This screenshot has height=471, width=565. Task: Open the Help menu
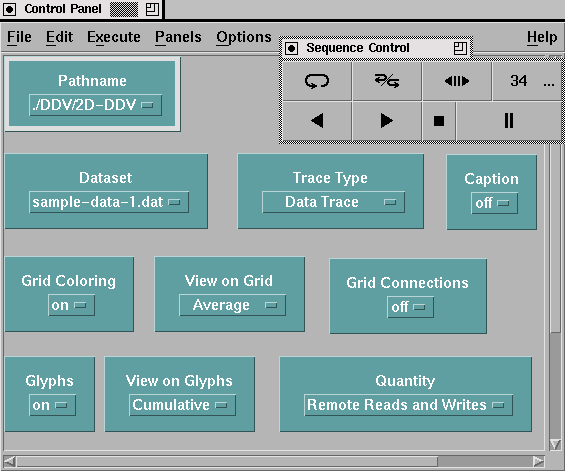pyautogui.click(x=542, y=37)
